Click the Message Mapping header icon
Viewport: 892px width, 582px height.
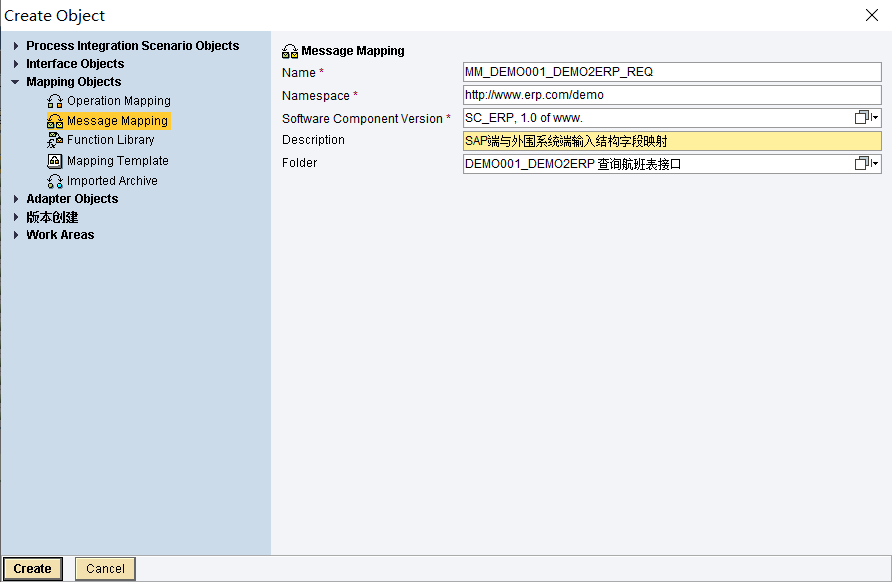pyautogui.click(x=290, y=51)
